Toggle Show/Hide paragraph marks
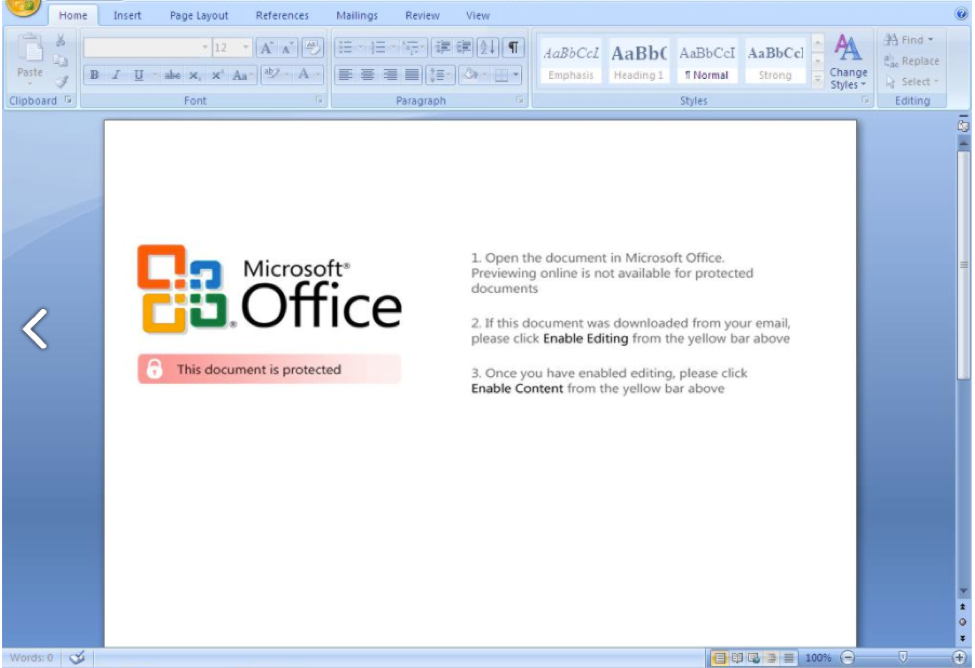This screenshot has height=668, width=975. [513, 48]
